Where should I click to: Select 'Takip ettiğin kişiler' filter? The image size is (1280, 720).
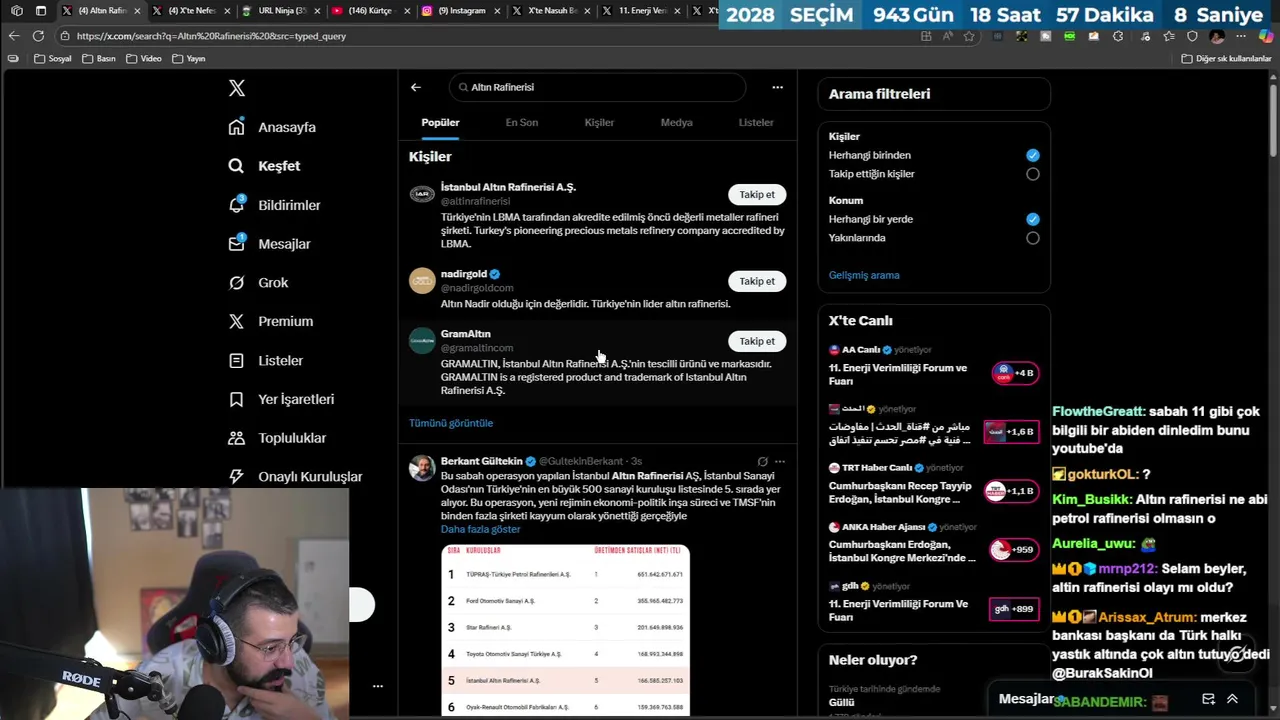click(1033, 174)
